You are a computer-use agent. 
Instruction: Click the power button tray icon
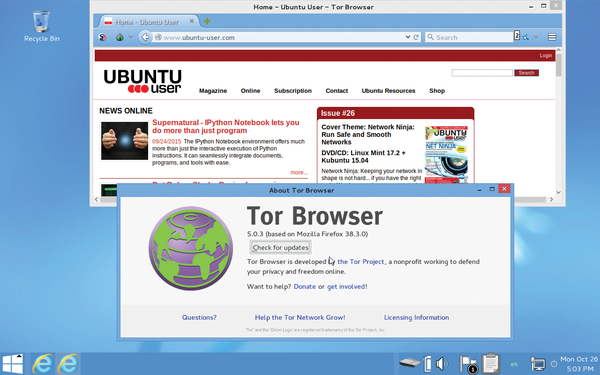coord(553,364)
